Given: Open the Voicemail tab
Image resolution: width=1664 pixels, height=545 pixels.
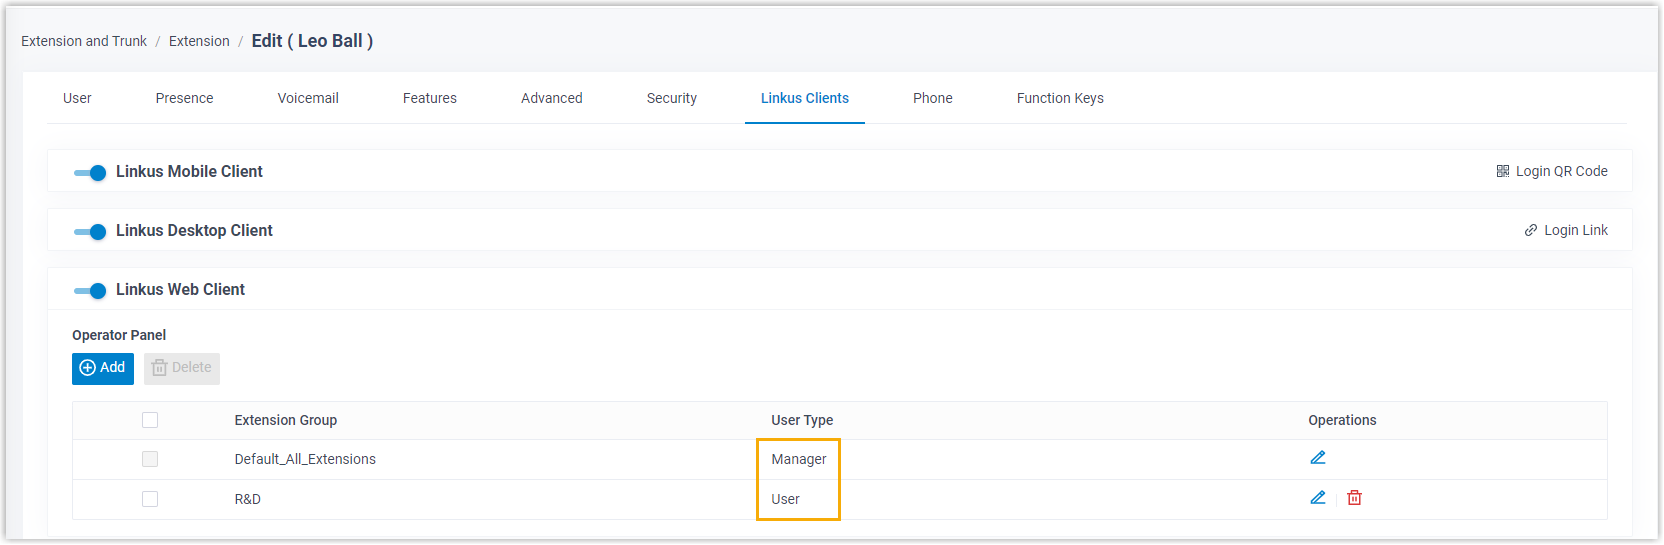Looking at the screenshot, I should point(308,98).
